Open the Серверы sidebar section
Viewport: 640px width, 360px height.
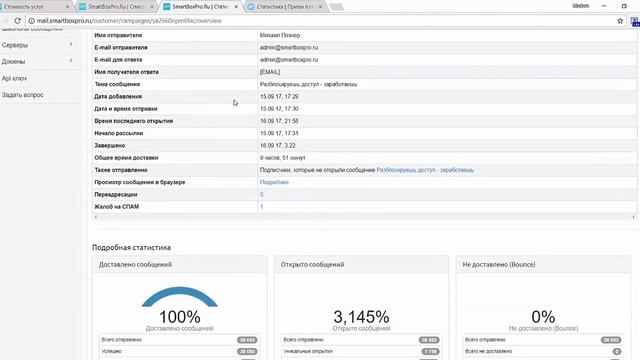15,45
